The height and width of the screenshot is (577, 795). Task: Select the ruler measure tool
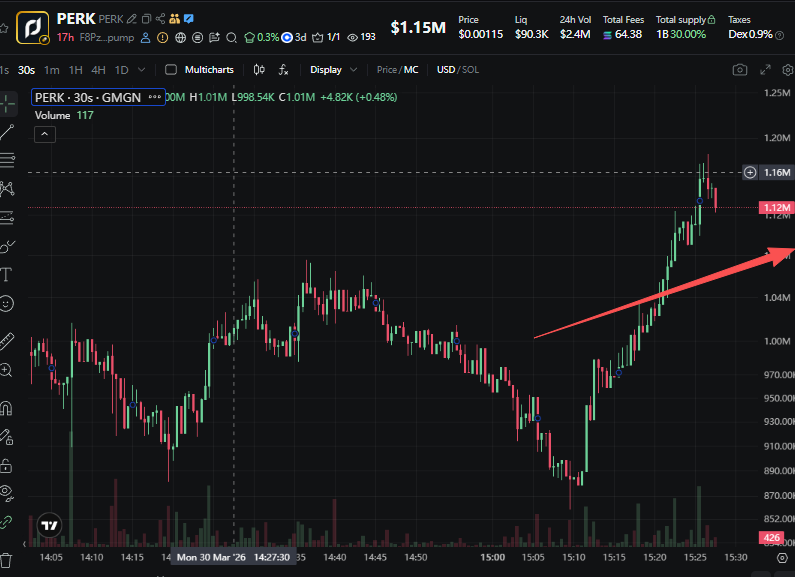(7, 341)
